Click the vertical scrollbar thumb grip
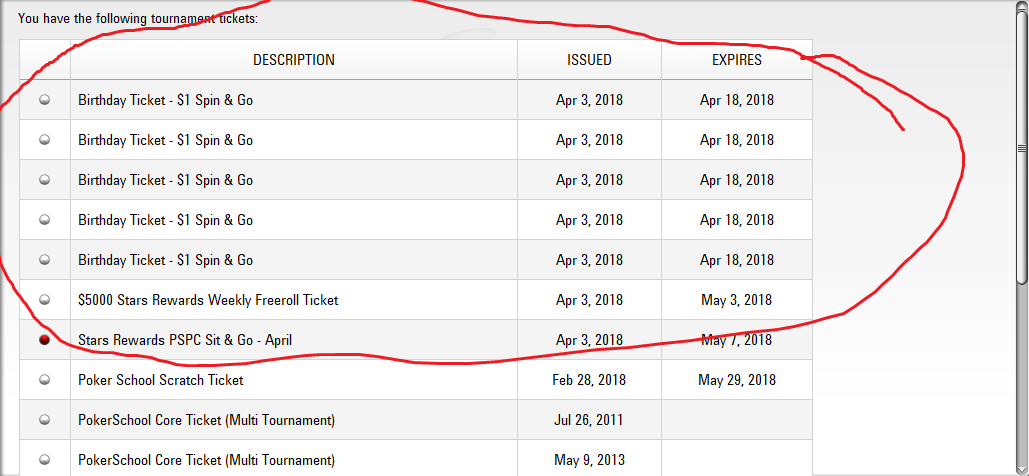The height and width of the screenshot is (476, 1029). pyautogui.click(x=1022, y=148)
